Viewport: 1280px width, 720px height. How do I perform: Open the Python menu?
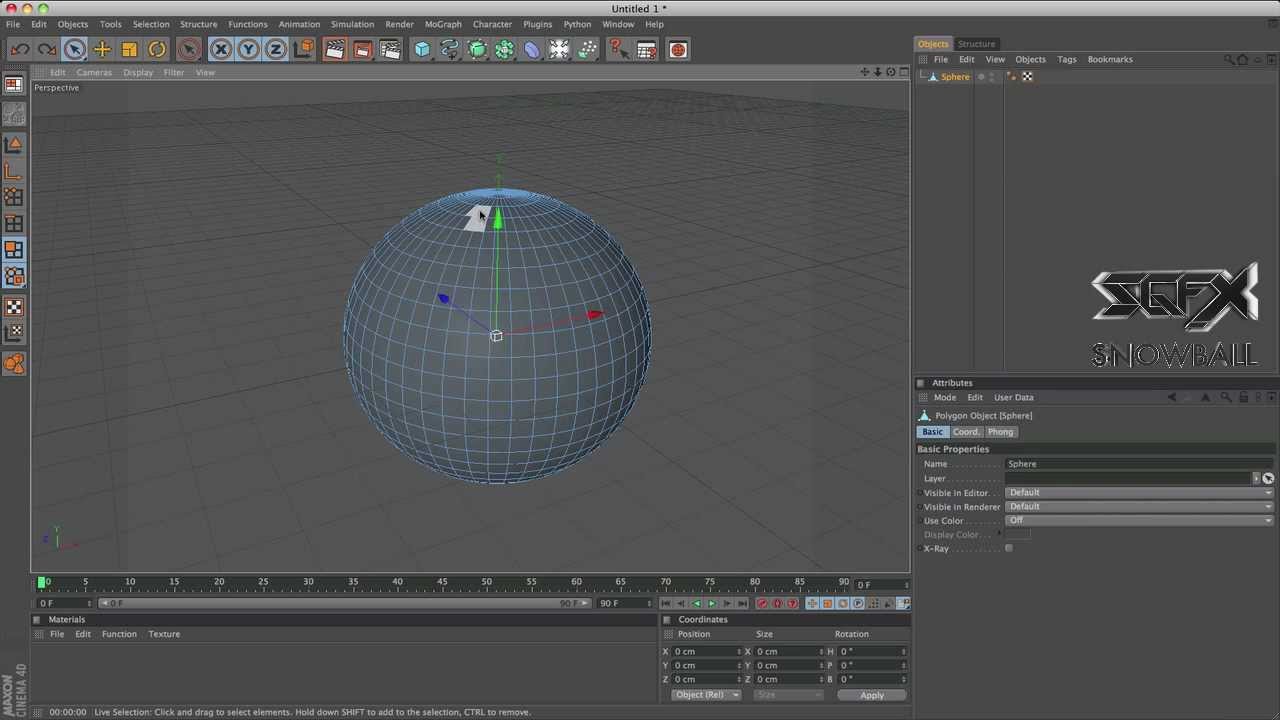[577, 24]
